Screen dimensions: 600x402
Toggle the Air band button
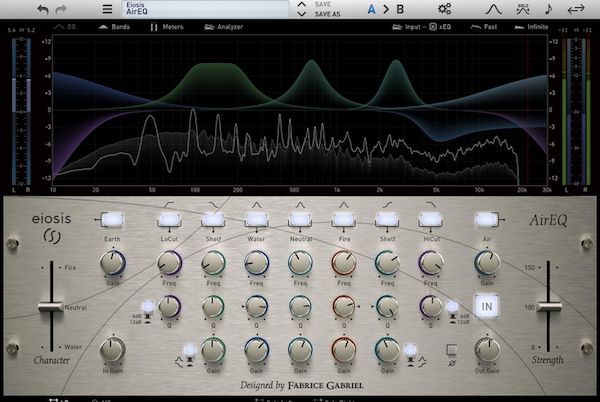(x=486, y=220)
